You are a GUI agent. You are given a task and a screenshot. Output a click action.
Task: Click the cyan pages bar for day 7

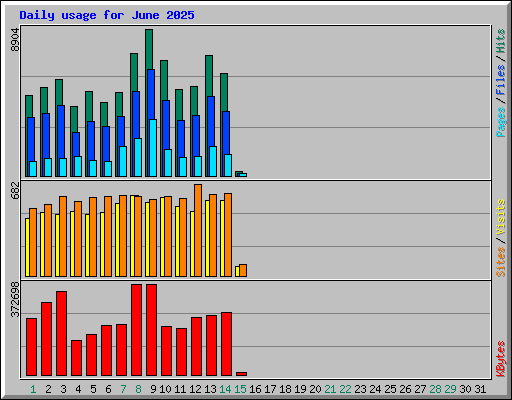click(123, 161)
